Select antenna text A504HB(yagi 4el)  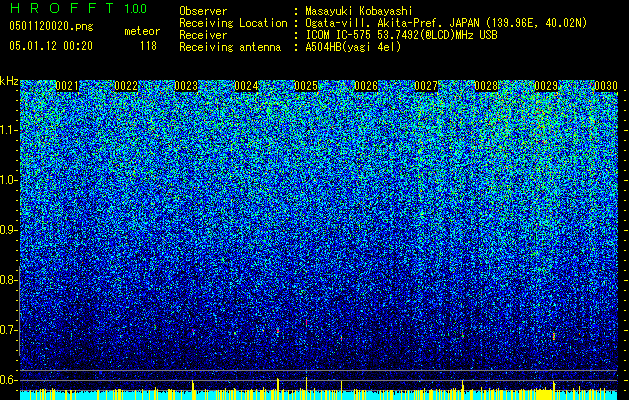pyautogui.click(x=353, y=47)
